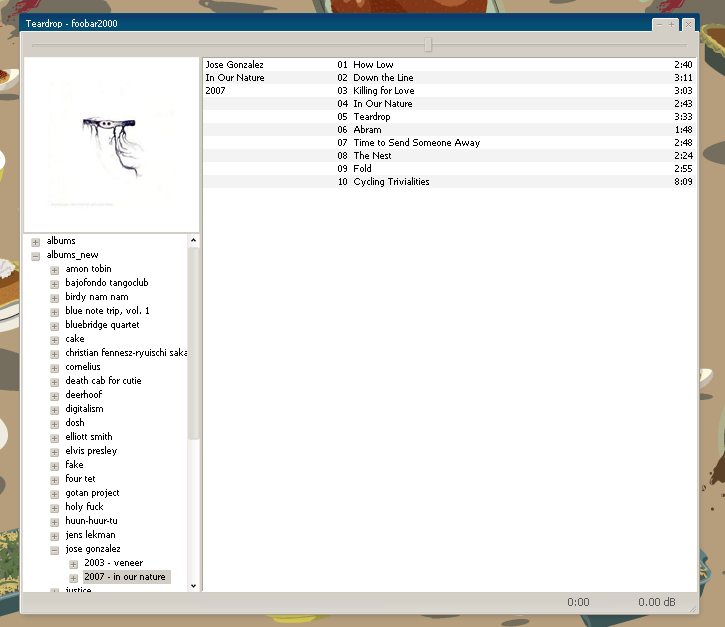This screenshot has height=627, width=725.
Task: Expand the jens lekman node
Action: 55,536
